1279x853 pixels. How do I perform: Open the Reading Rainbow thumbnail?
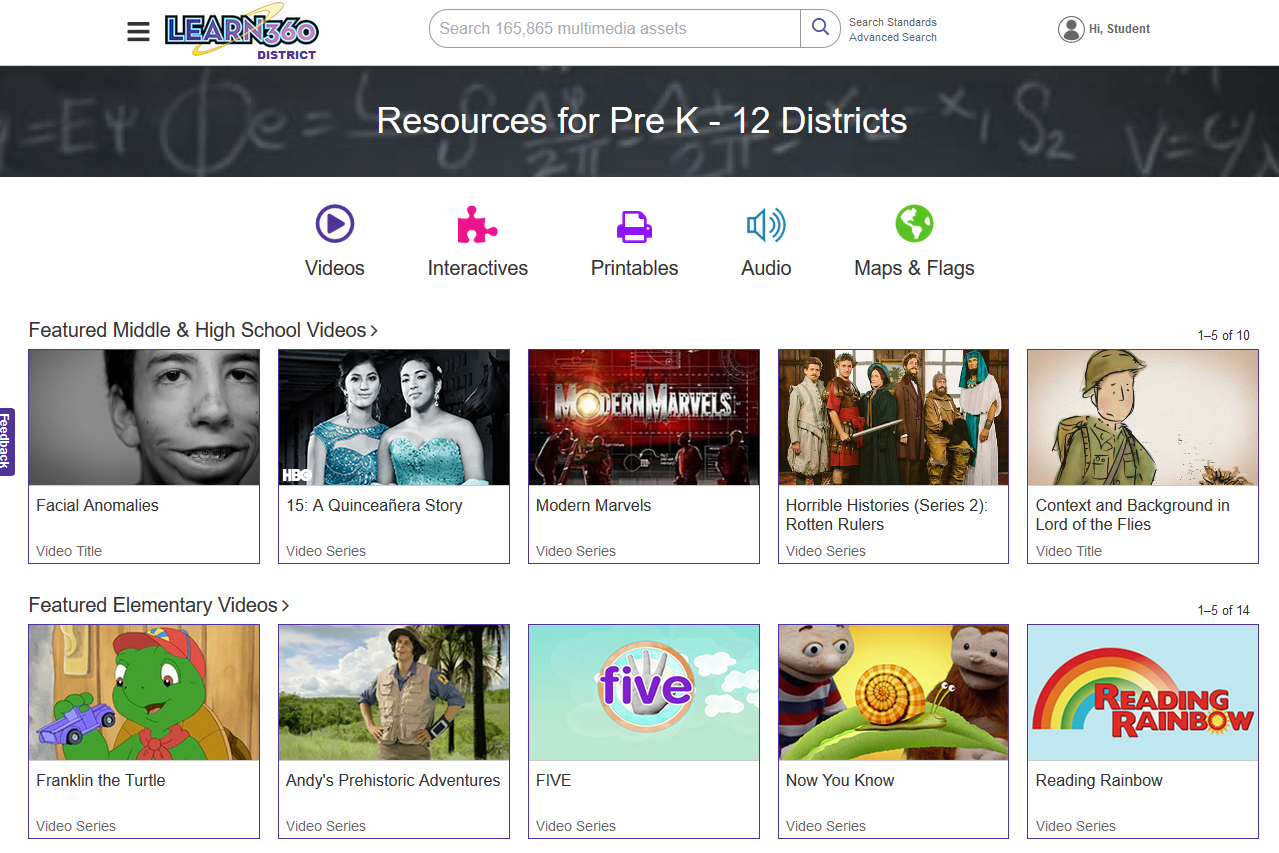(1143, 692)
